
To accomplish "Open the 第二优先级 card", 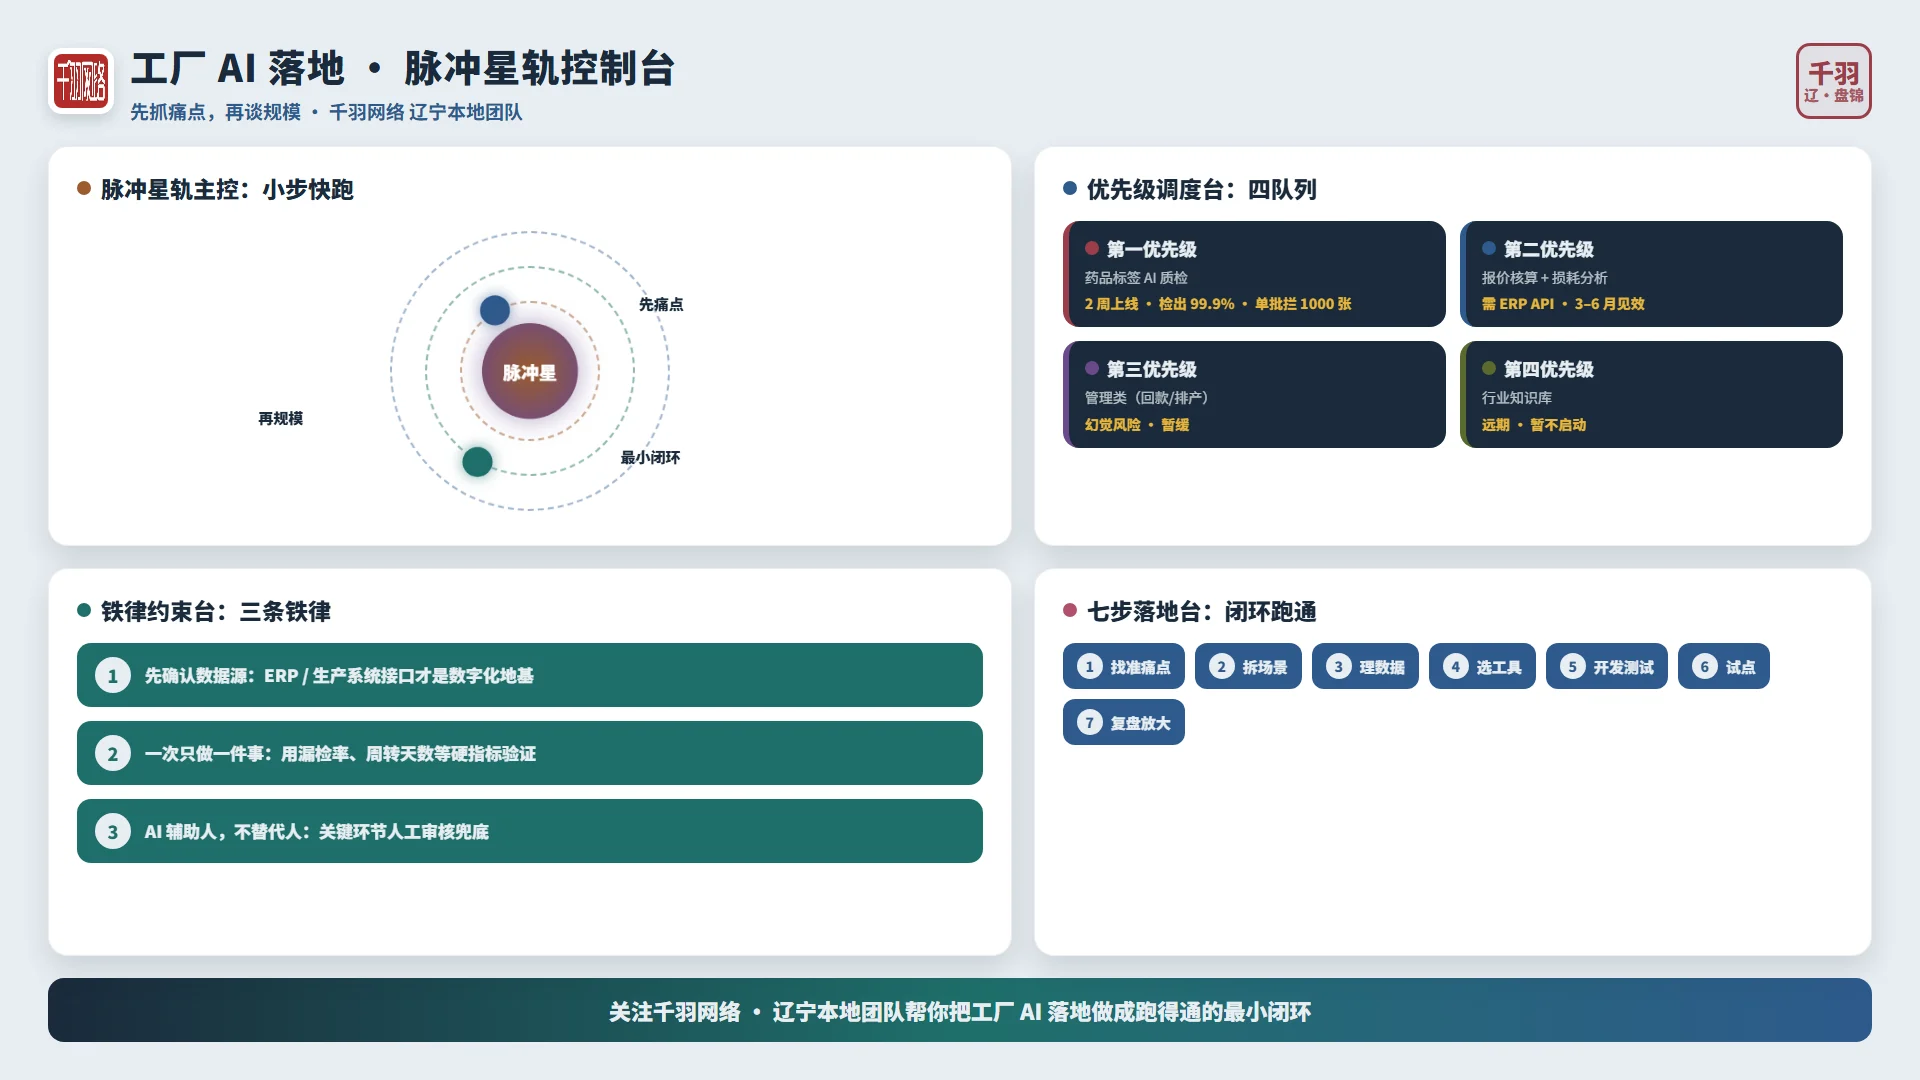I will tap(1651, 274).
